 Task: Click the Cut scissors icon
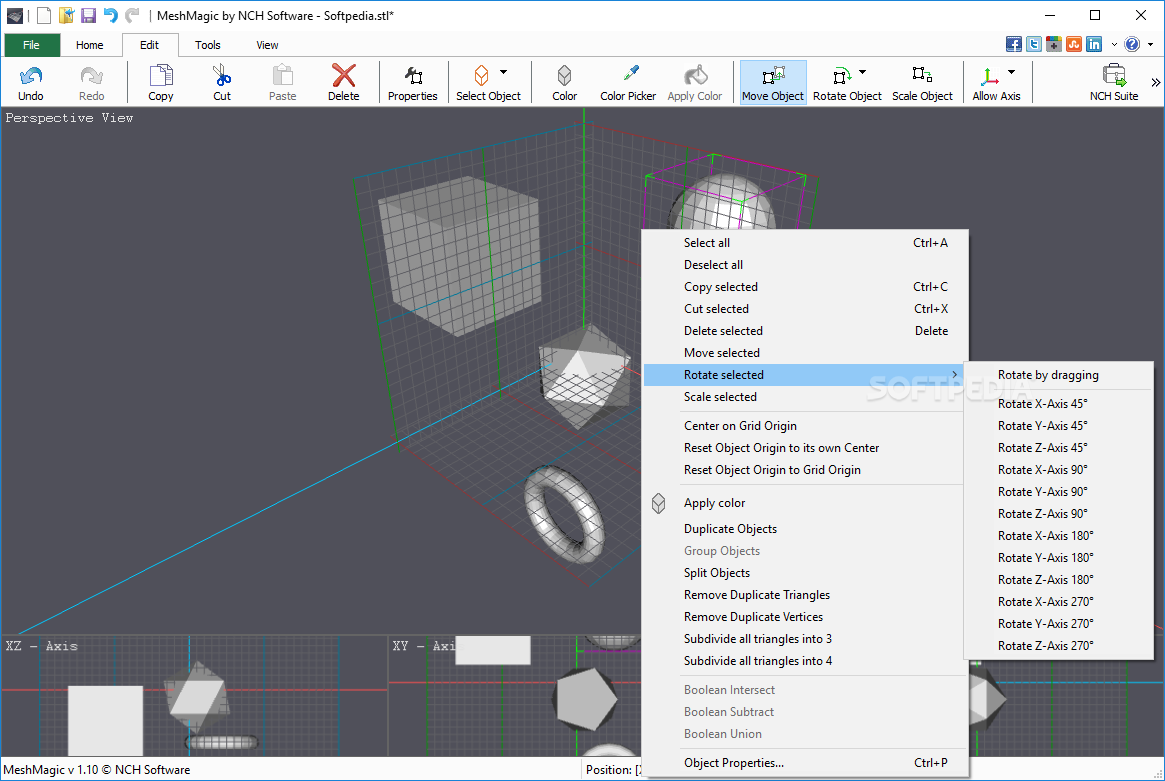[221, 76]
